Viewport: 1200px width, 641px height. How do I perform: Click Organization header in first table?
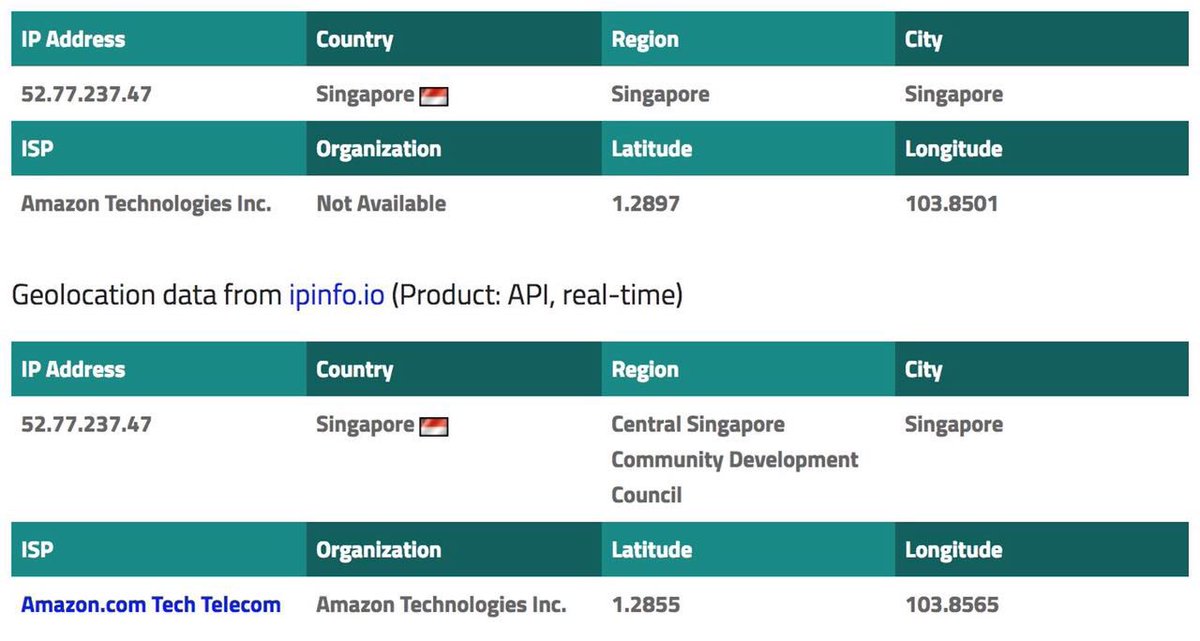pos(454,149)
